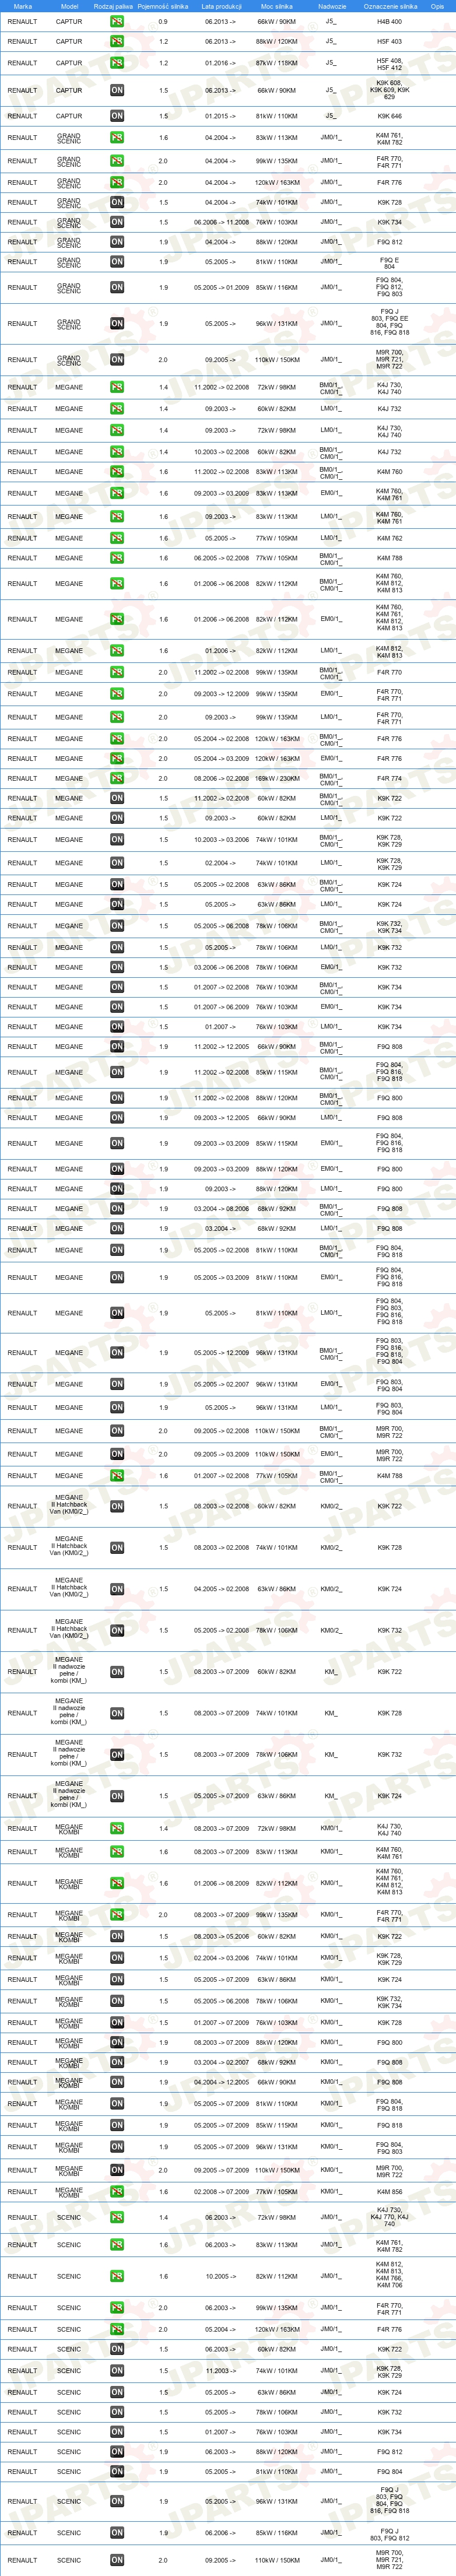
Task: Click diesel icon in MEGANE II nadwozie pełne K9K 732 row
Action: pyautogui.click(x=117, y=1755)
